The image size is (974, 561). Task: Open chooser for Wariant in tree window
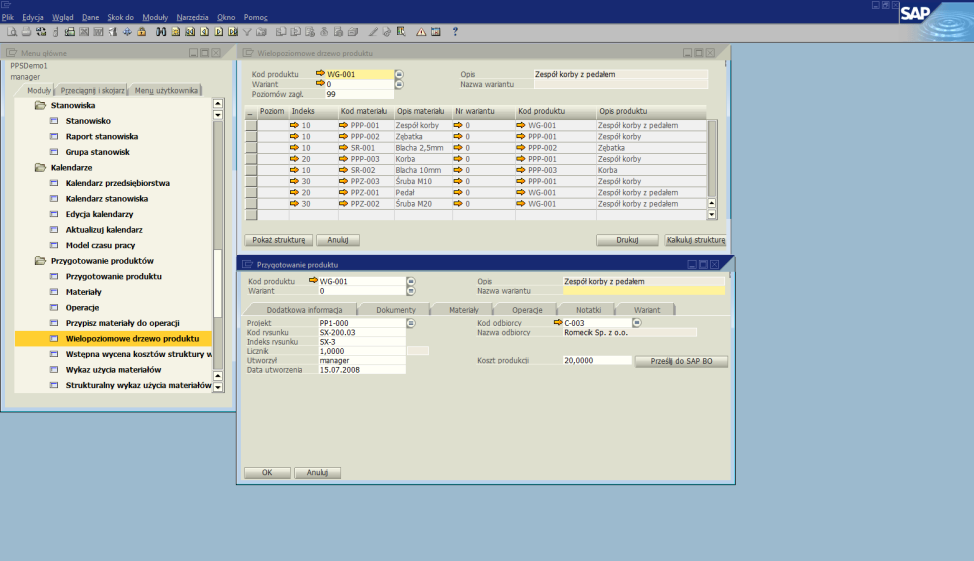[x=399, y=84]
